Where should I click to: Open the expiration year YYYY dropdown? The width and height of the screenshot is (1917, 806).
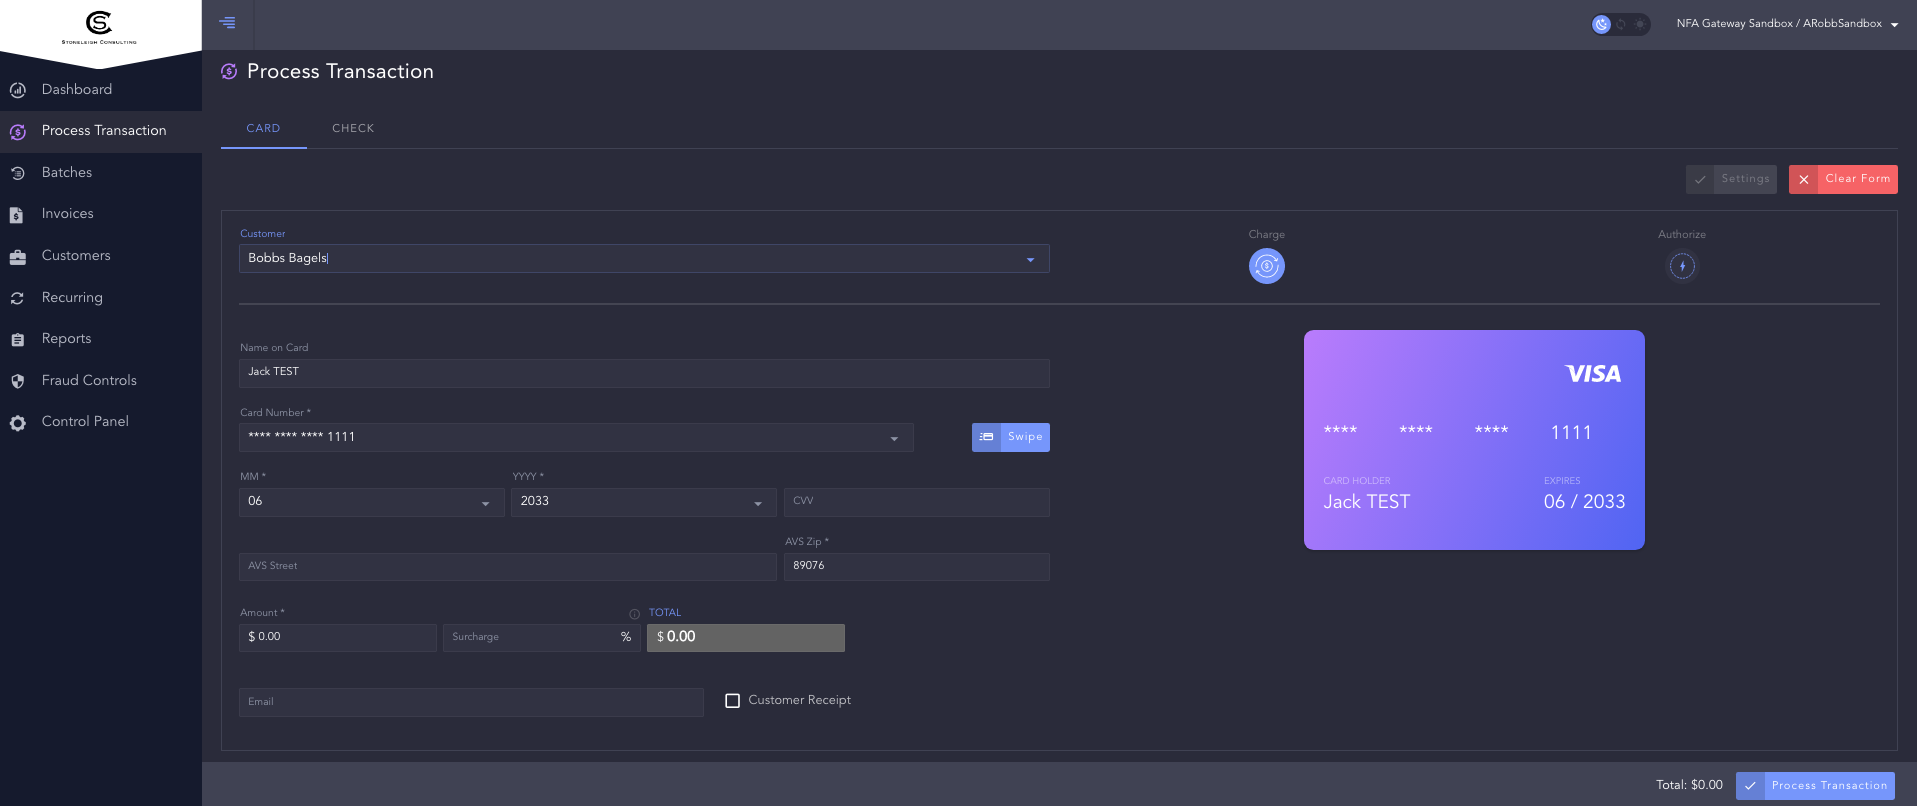pyautogui.click(x=758, y=504)
